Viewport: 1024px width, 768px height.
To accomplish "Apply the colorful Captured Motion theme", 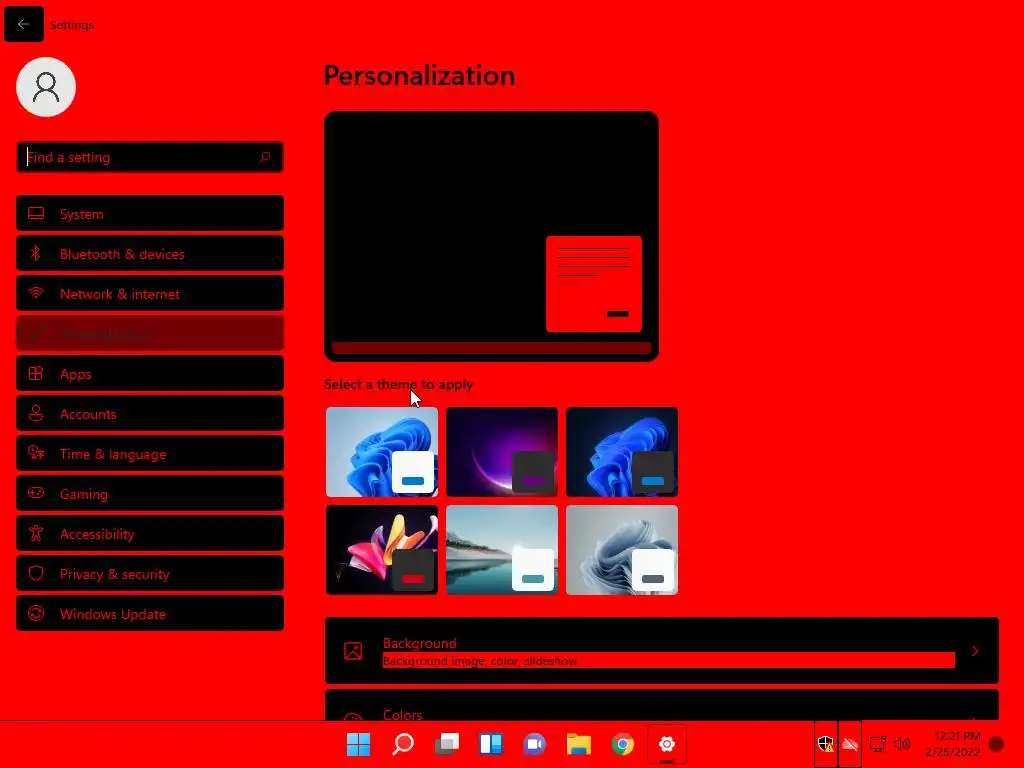I will (x=382, y=550).
